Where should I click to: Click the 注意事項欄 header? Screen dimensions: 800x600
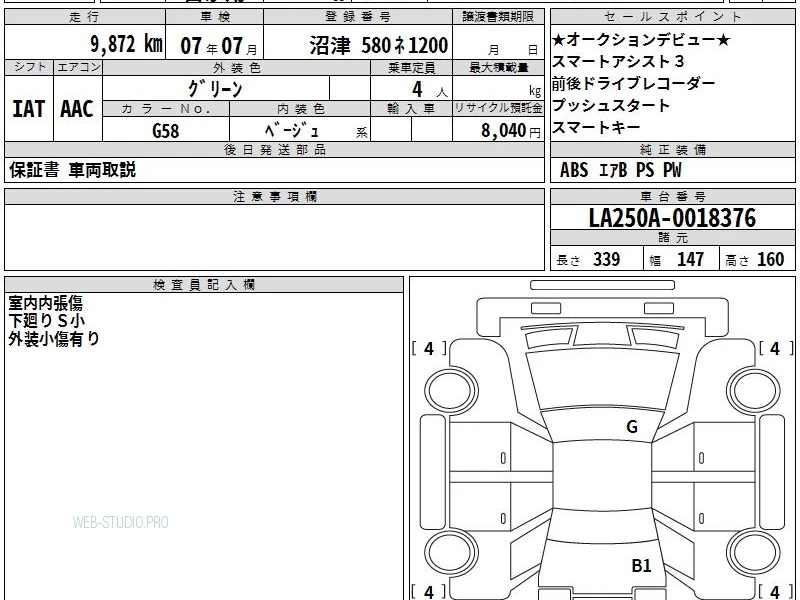pos(274,196)
